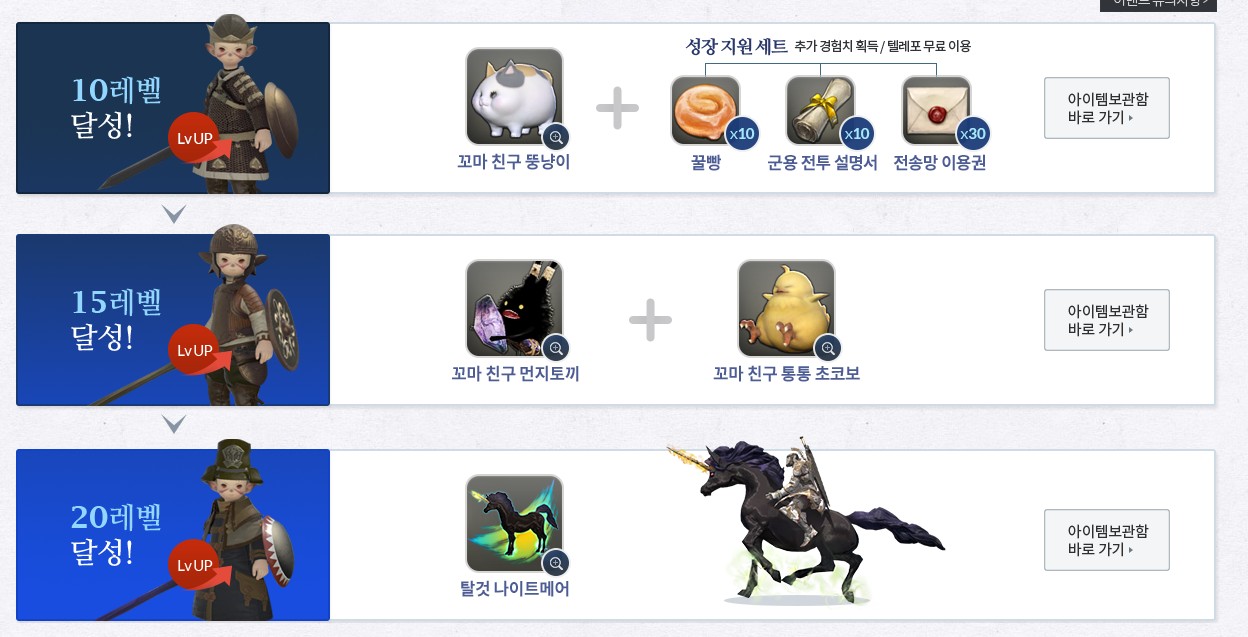Click the 10레벨 달성 banner
Screen dimensions: 1248x637
[173, 108]
